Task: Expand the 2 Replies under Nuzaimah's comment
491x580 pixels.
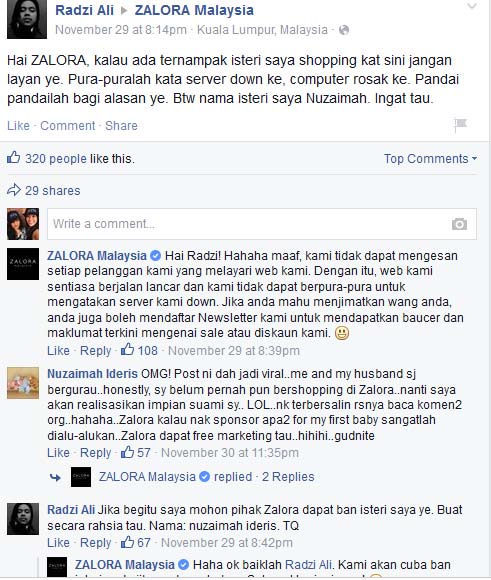Action: pos(288,477)
